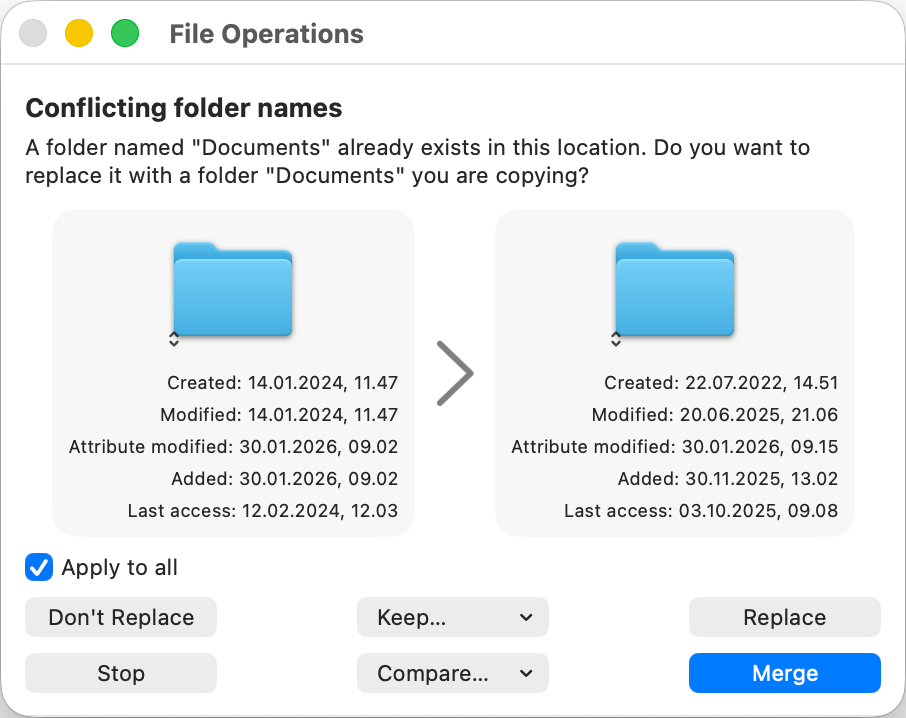
Task: Click the Modified 20.06.2025, 21.06 text
Action: click(714, 415)
